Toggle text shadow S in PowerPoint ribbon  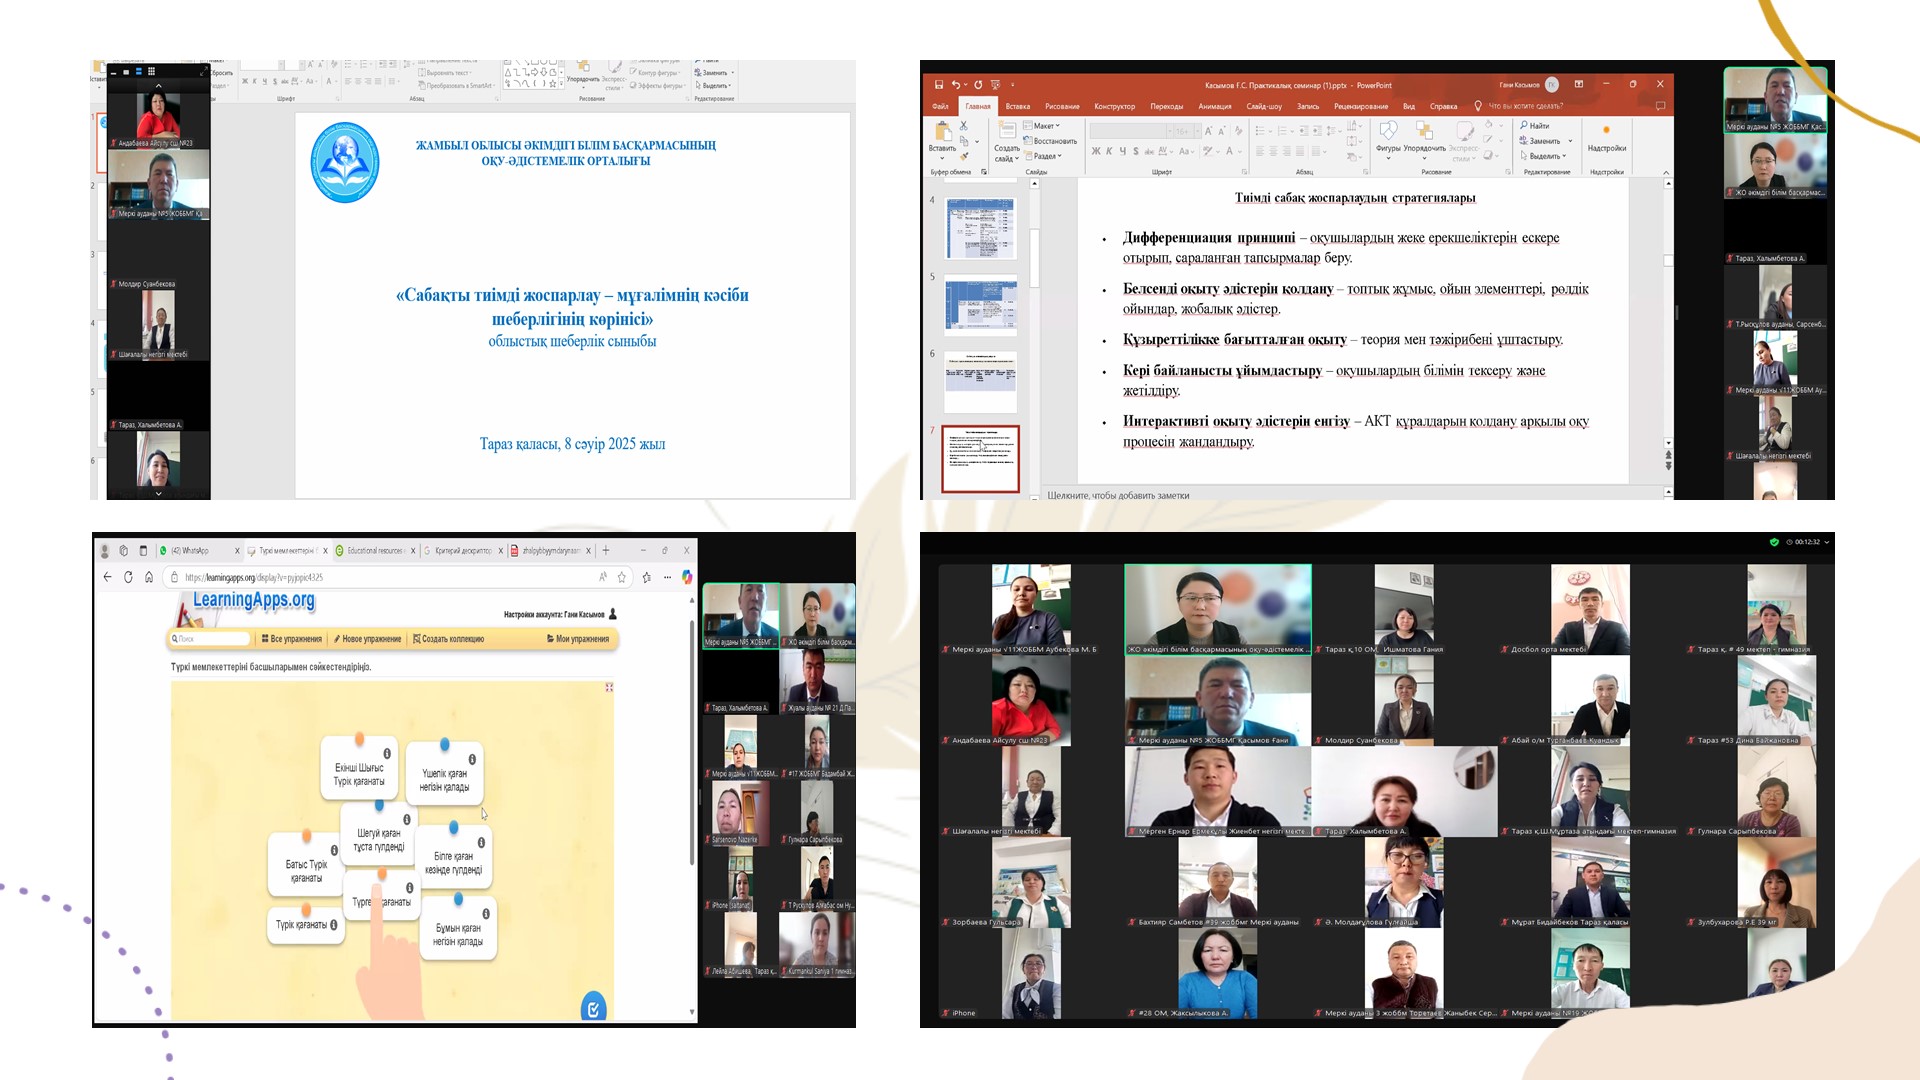(x=1135, y=152)
